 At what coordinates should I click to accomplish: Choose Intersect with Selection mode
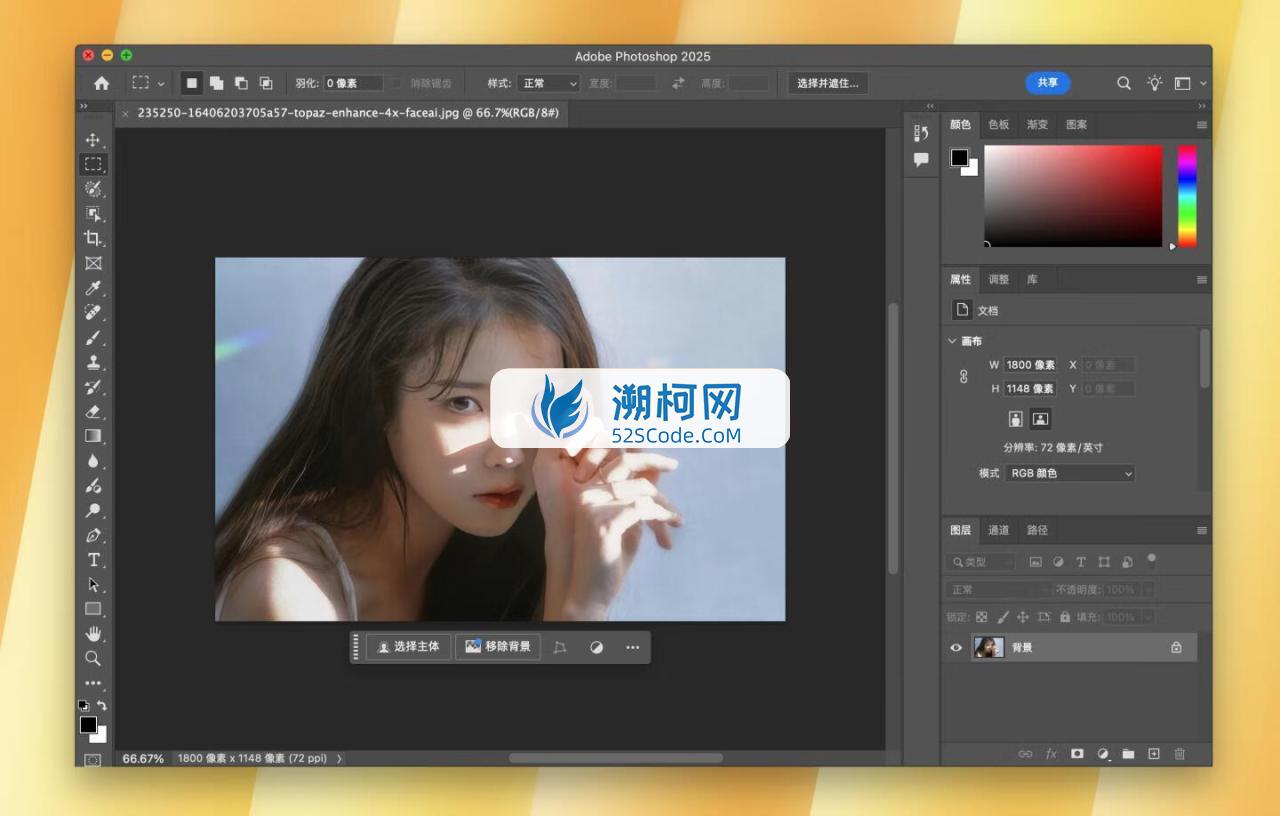266,83
